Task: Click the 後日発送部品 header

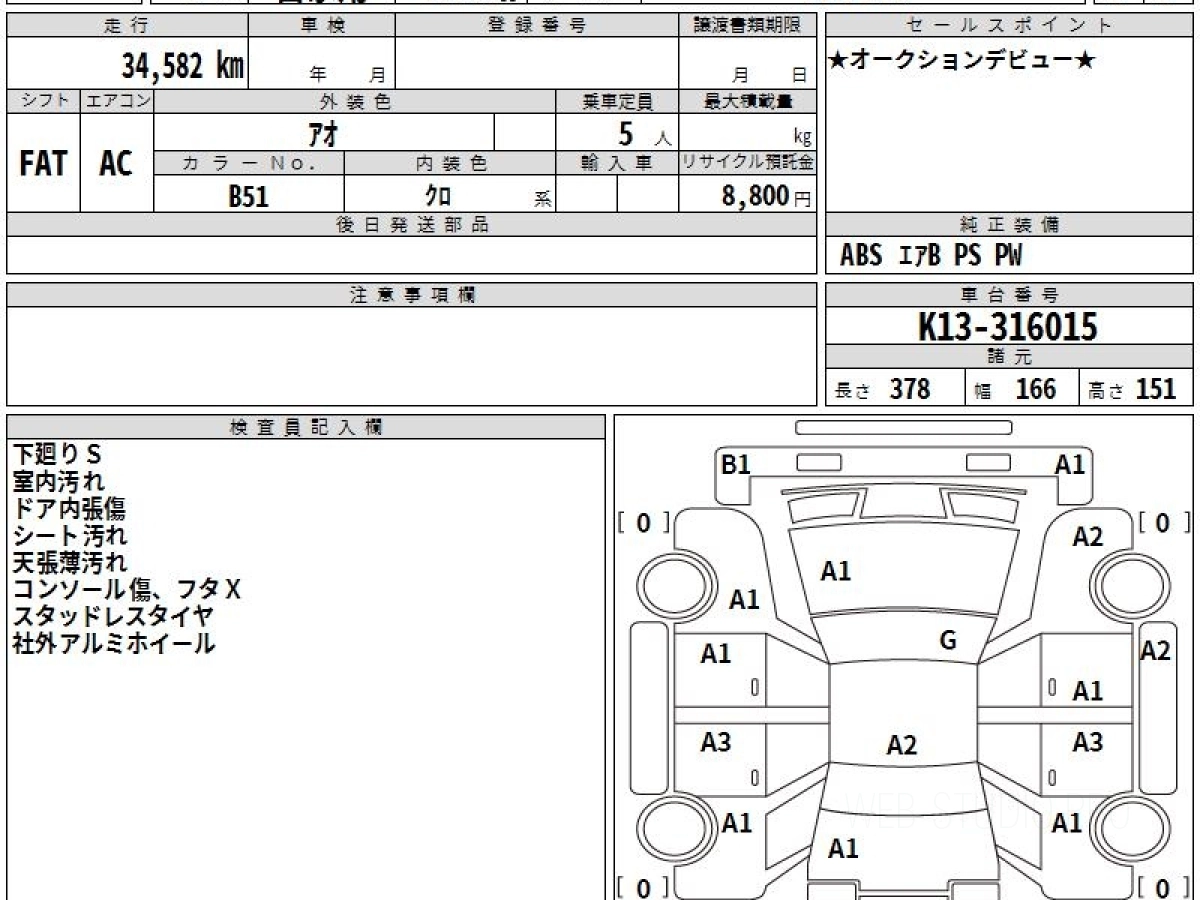Action: 411,225
